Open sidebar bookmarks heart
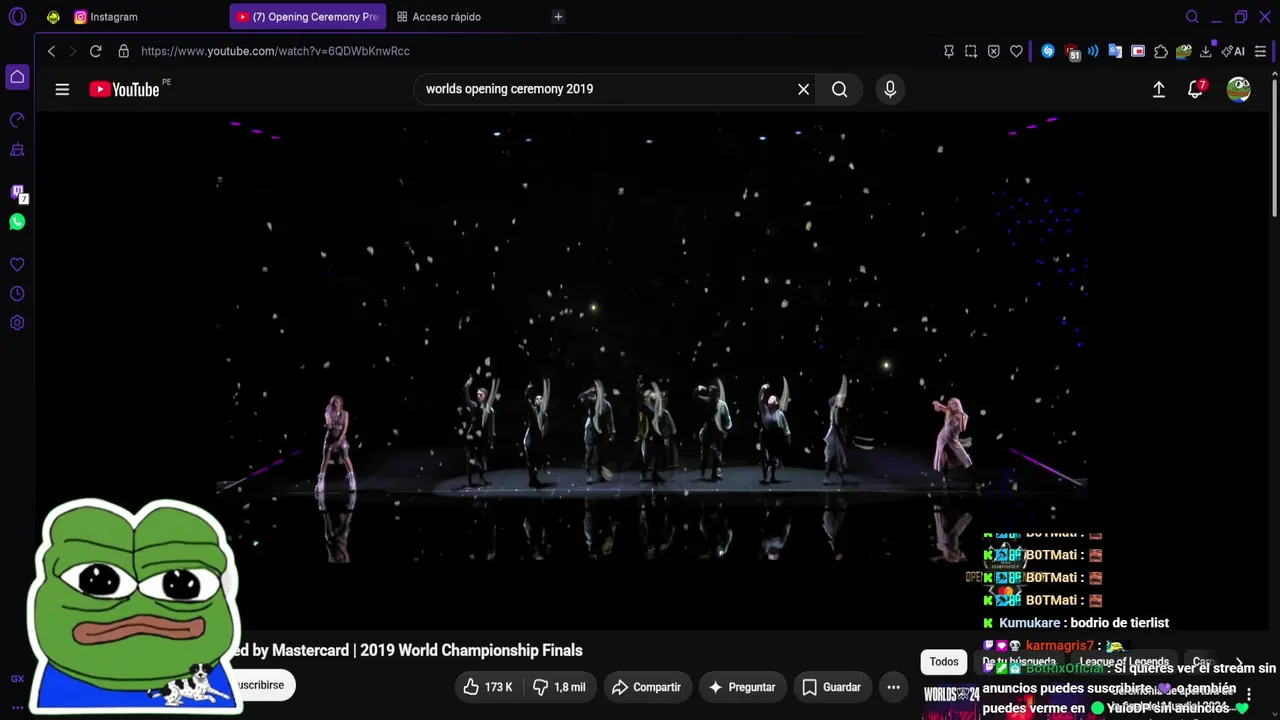Viewport: 1280px width, 720px height. 17,265
